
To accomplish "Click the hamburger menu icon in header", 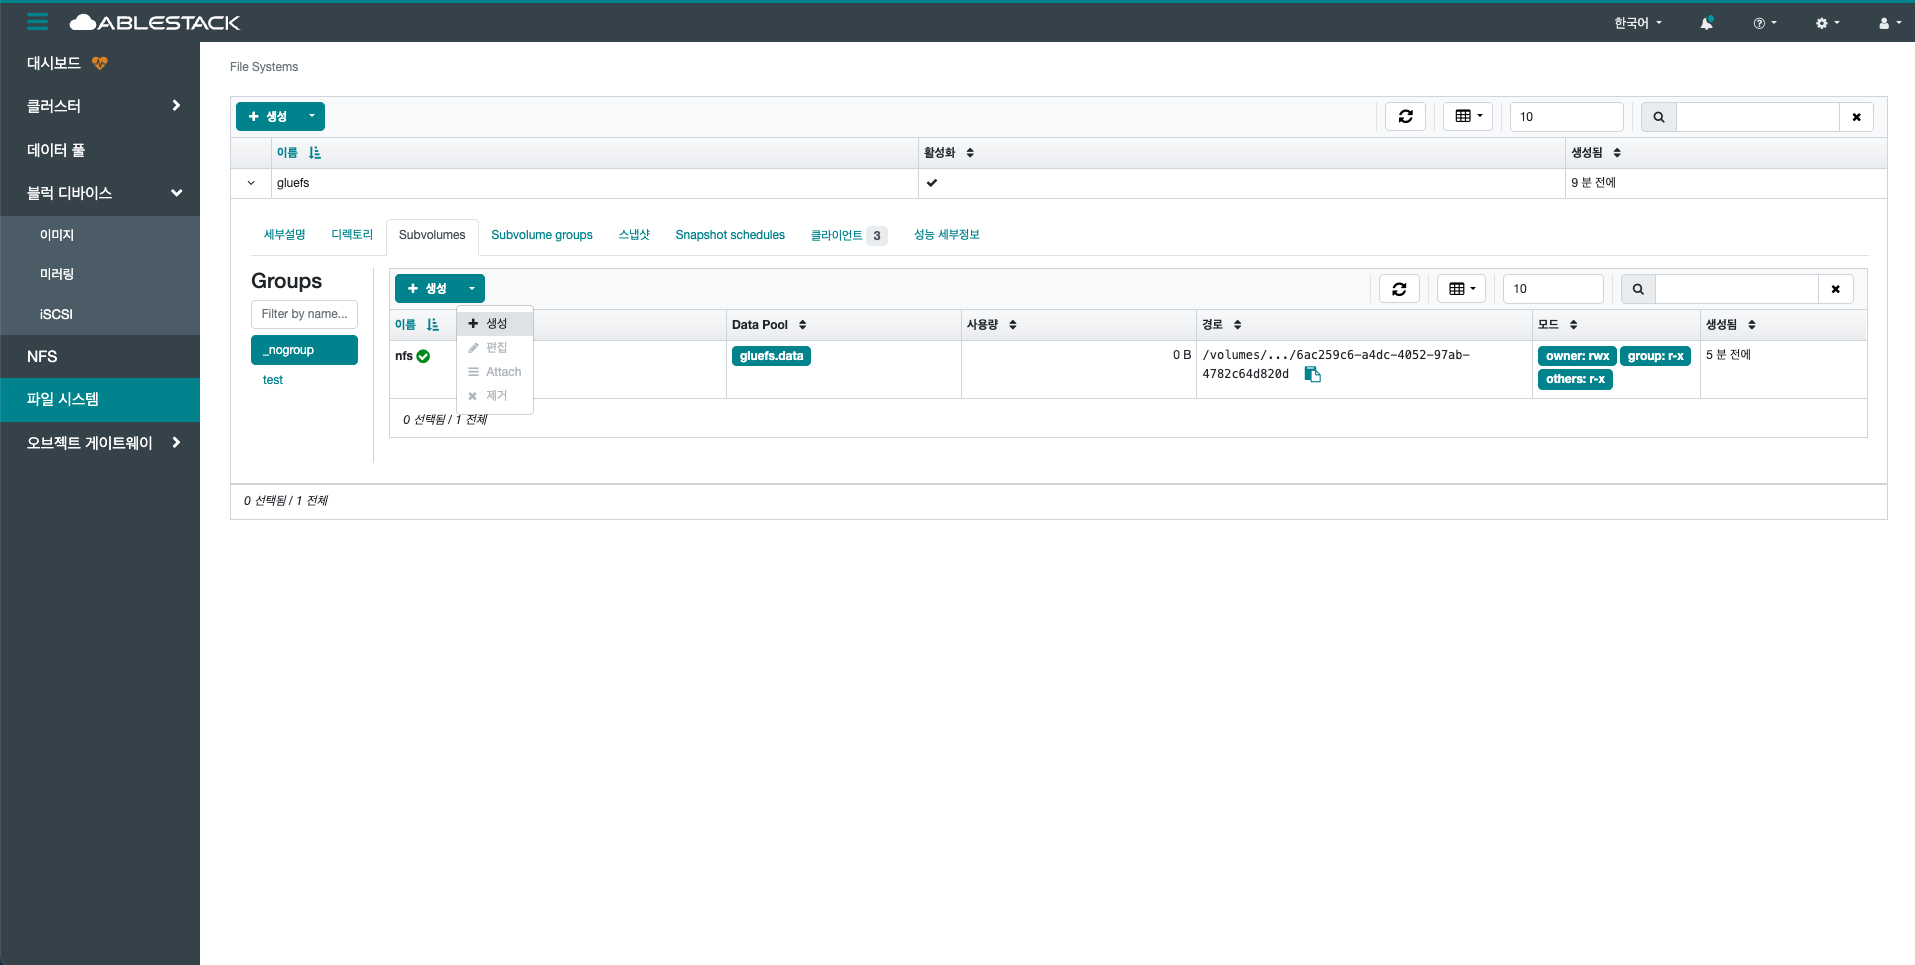I will 37,22.
